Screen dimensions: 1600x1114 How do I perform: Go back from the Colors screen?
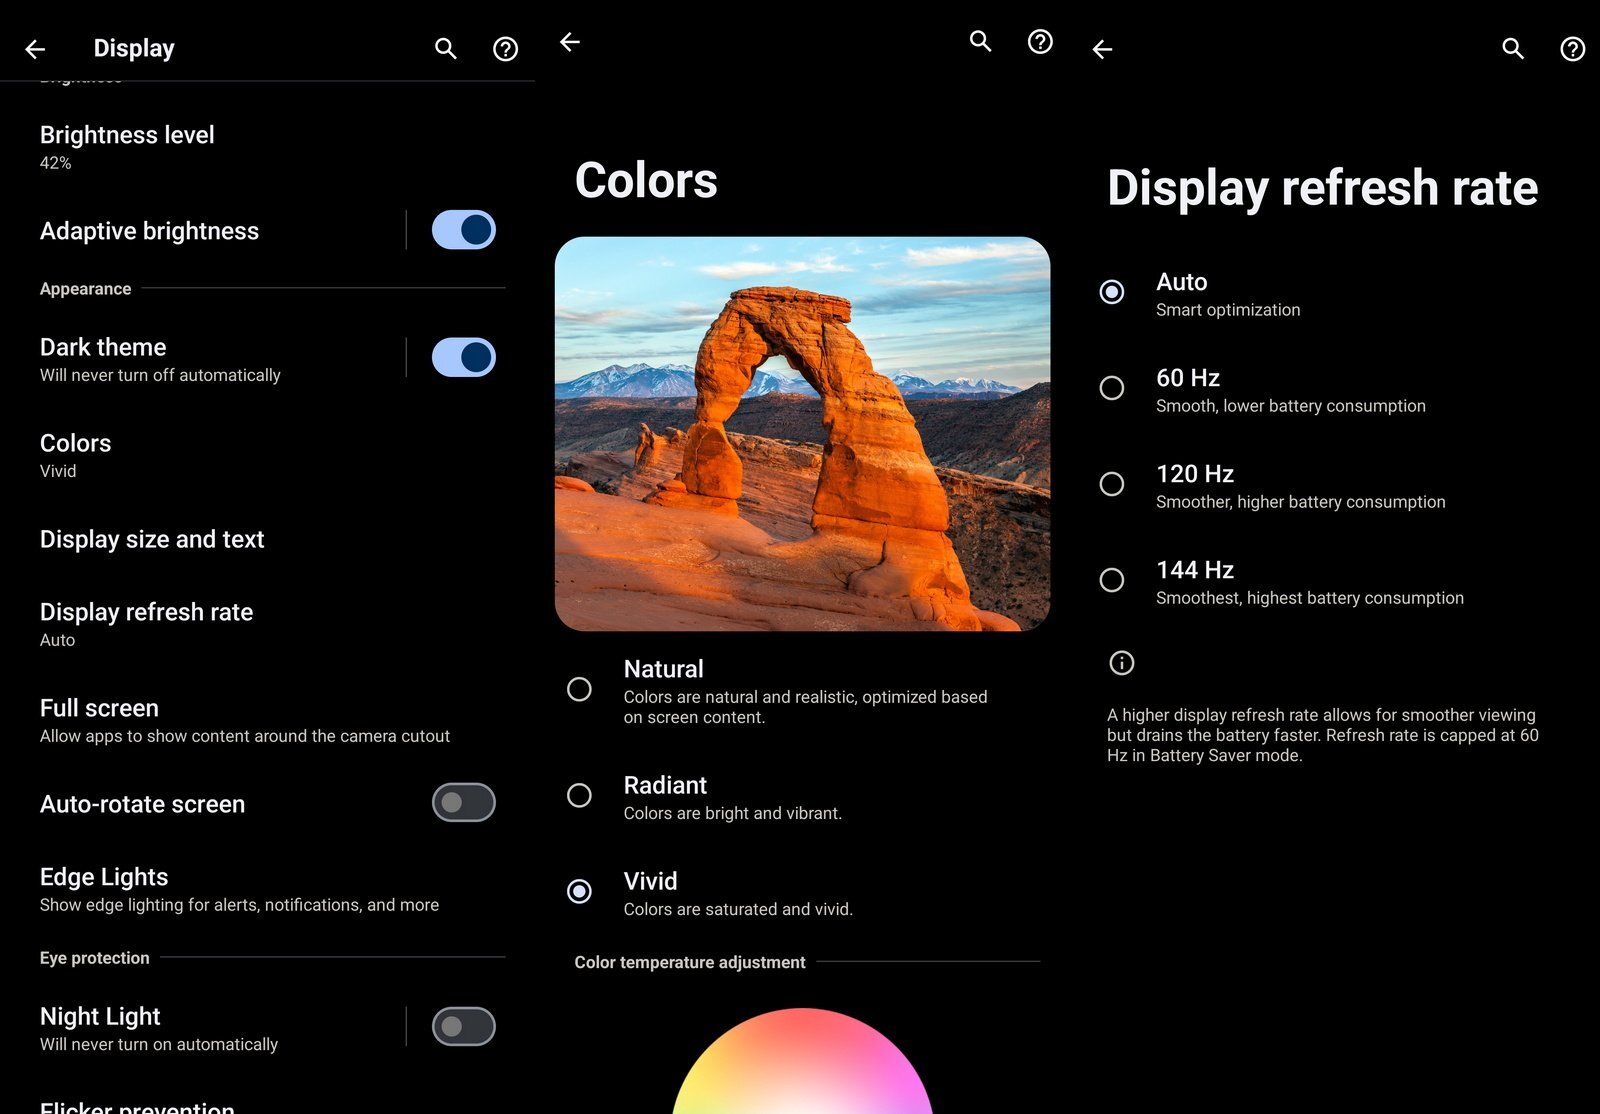570,41
